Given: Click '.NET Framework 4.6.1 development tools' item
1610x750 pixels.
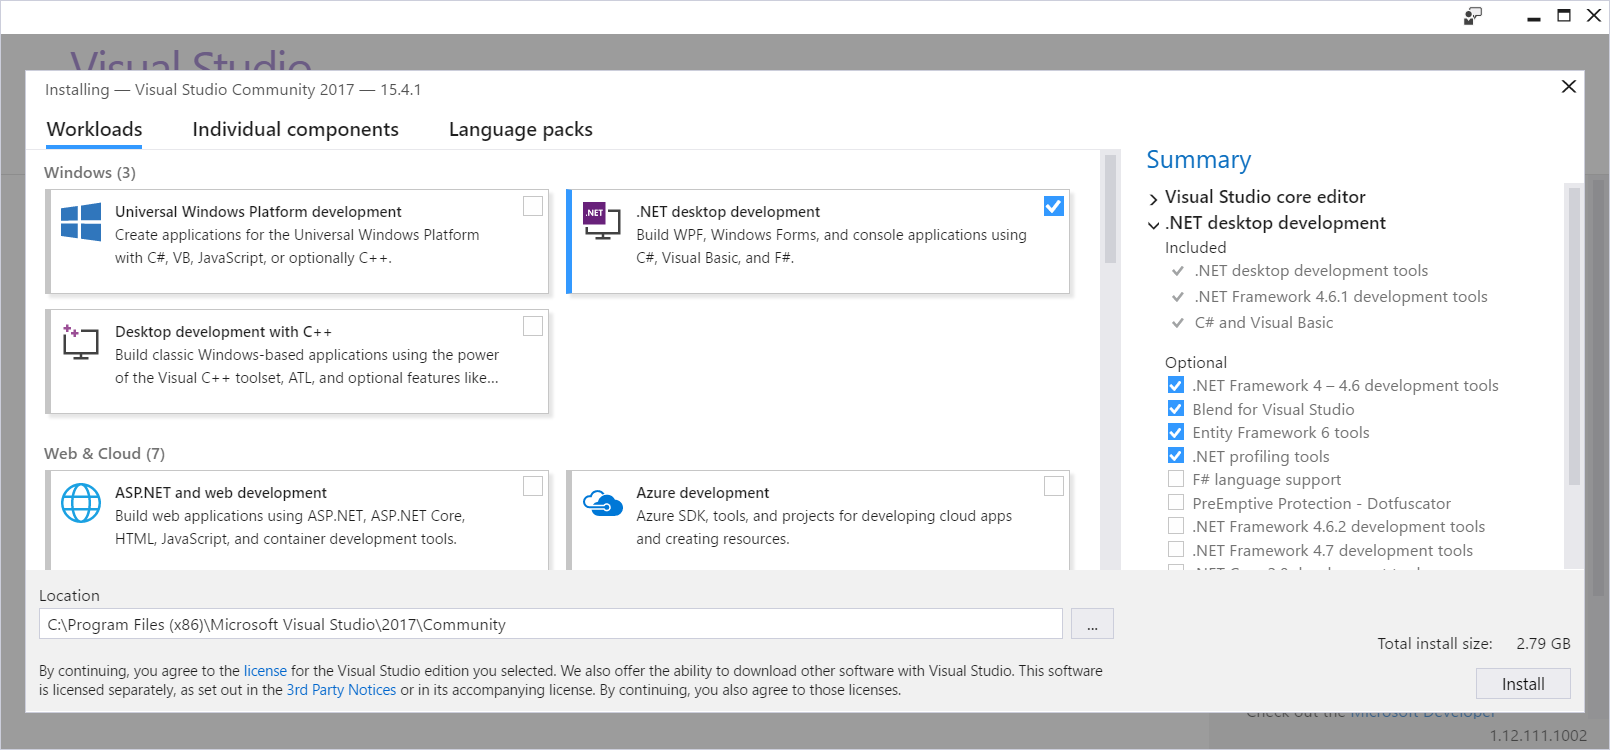Looking at the screenshot, I should [1341, 297].
